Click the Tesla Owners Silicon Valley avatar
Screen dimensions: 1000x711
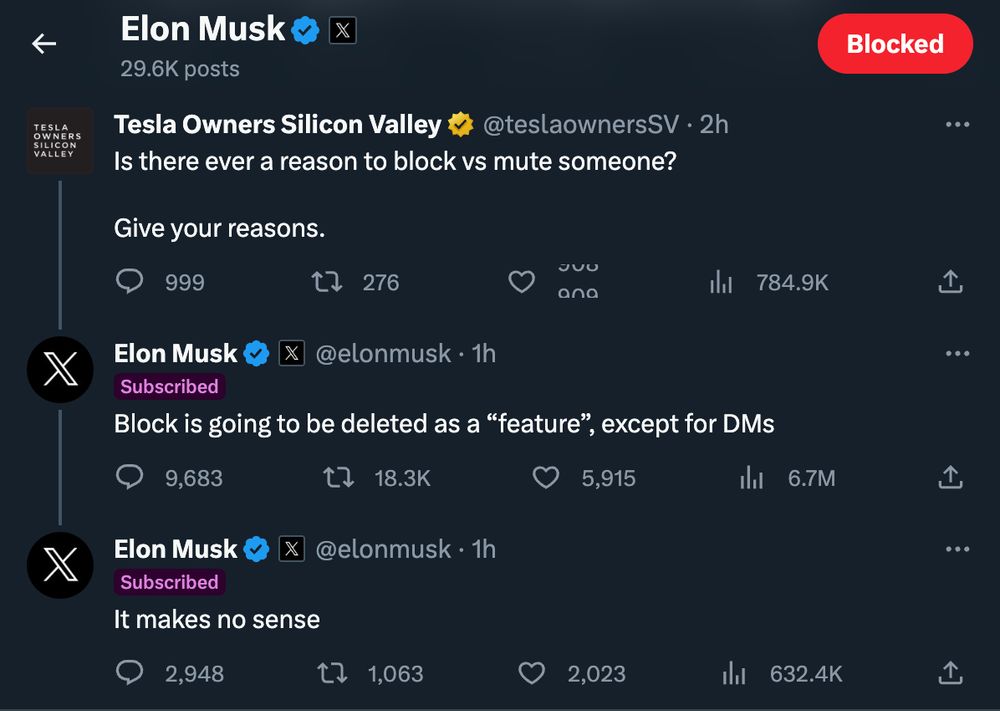(60, 141)
